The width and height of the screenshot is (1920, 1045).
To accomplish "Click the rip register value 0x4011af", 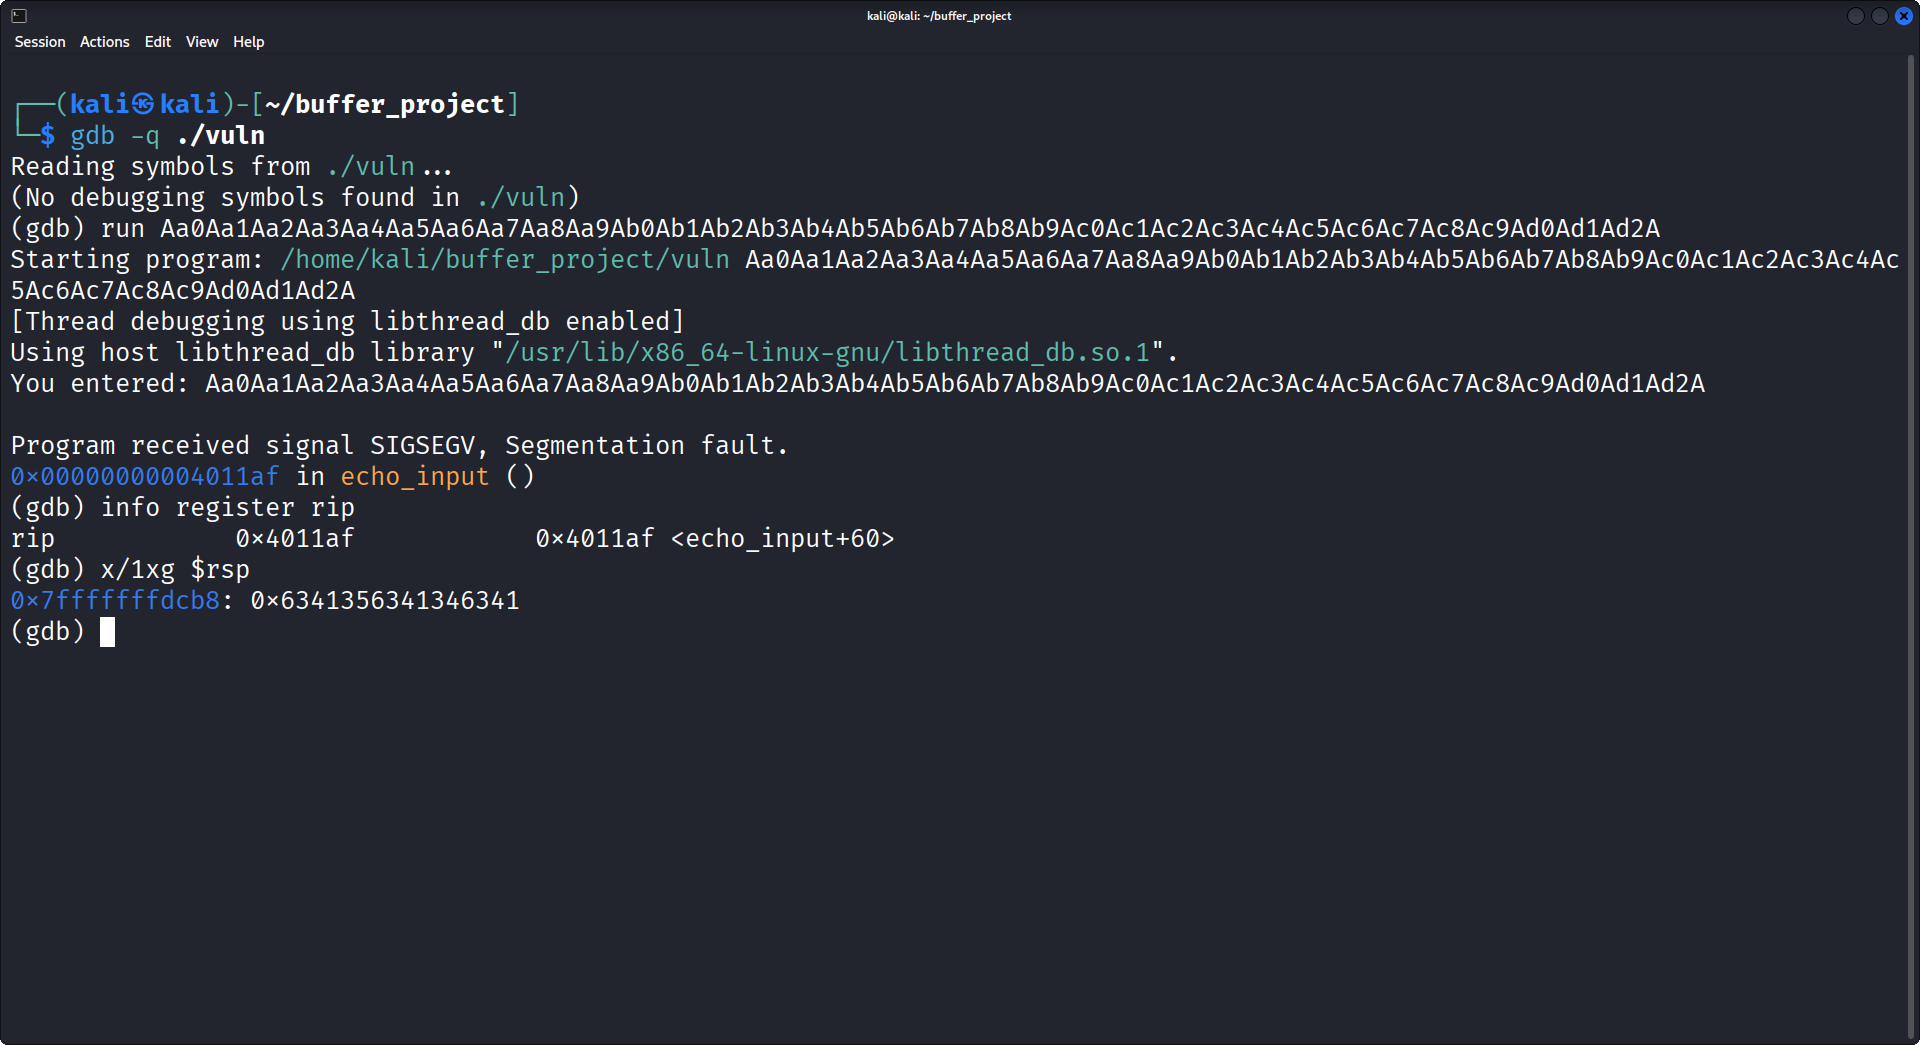I will click(x=294, y=538).
